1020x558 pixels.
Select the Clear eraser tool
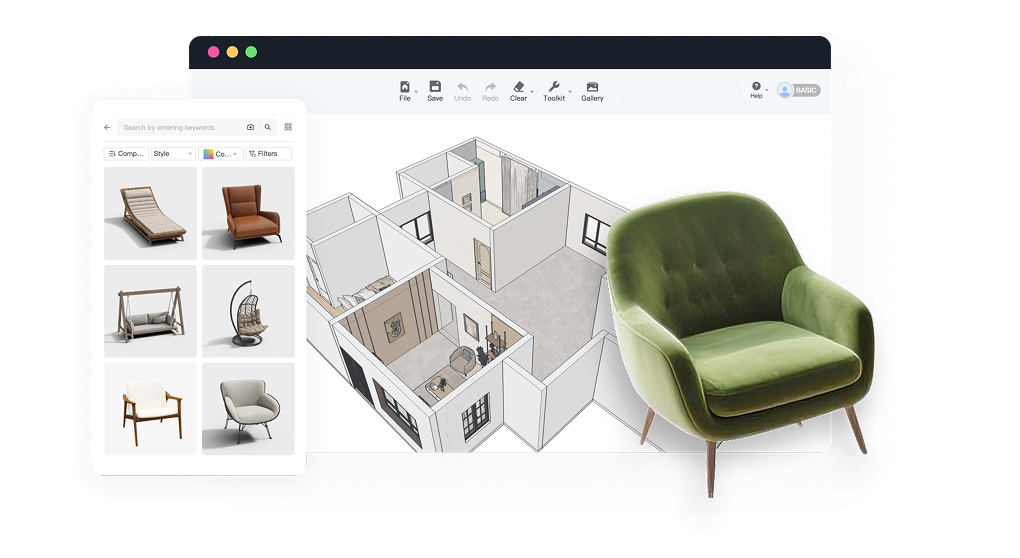click(518, 86)
